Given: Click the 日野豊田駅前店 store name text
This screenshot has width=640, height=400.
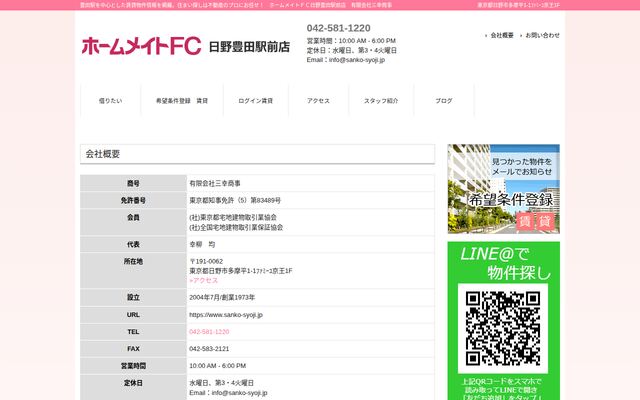Looking at the screenshot, I should tap(249, 47).
